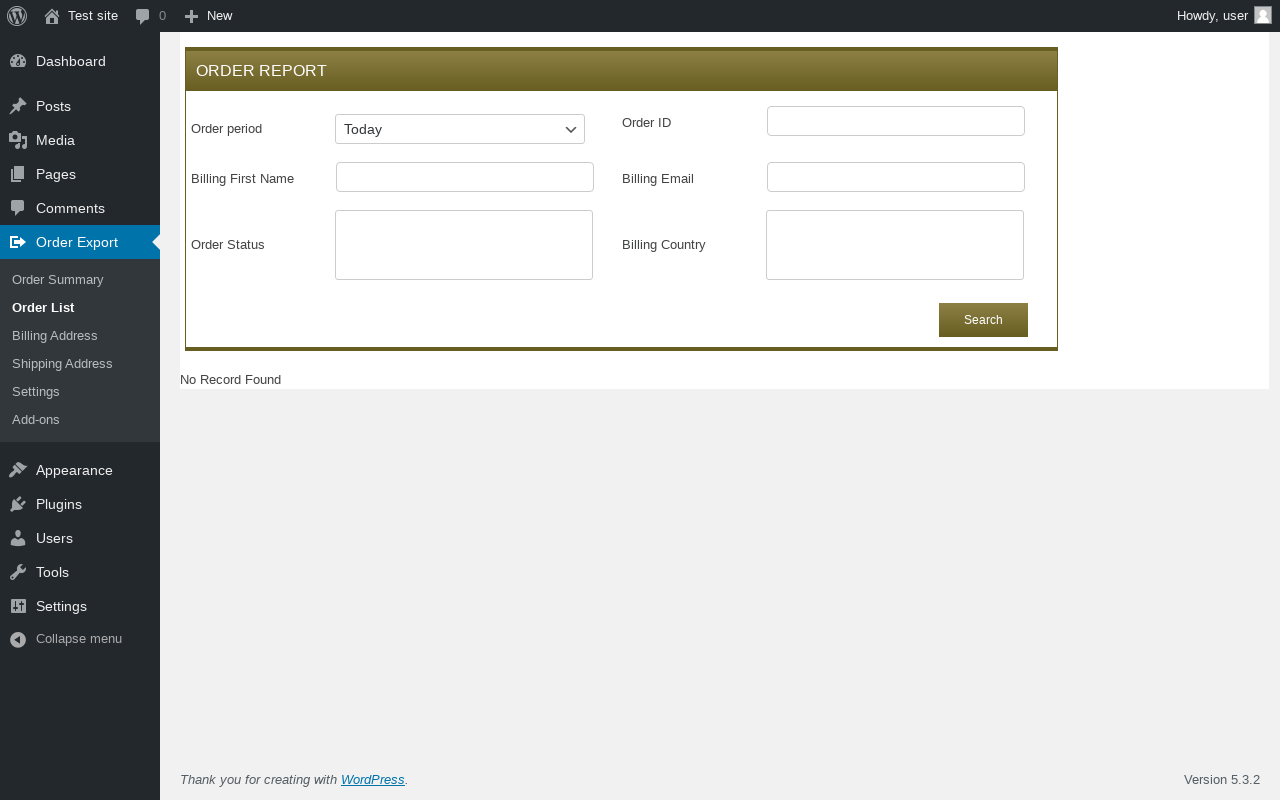Open Media menu item
The height and width of the screenshot is (800, 1280).
(x=55, y=140)
